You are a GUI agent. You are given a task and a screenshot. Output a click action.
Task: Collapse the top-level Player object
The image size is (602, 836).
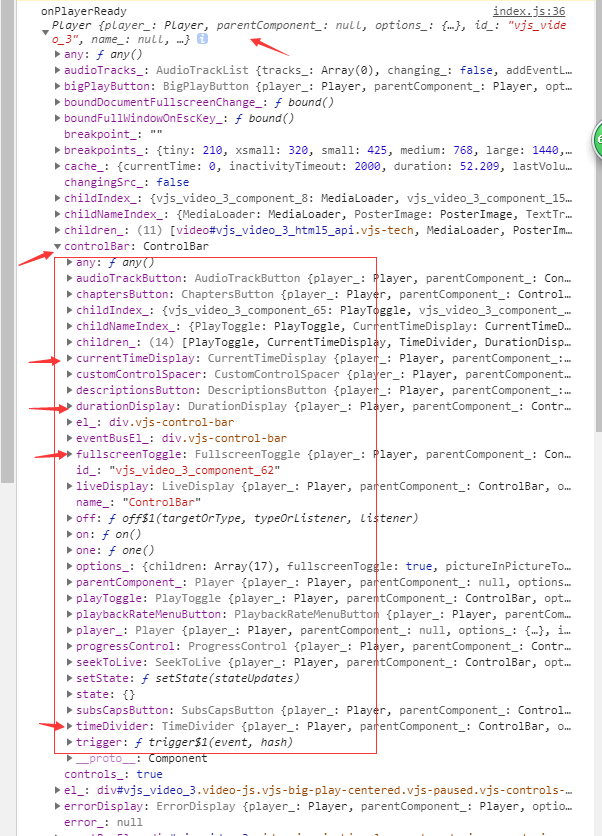point(45,33)
